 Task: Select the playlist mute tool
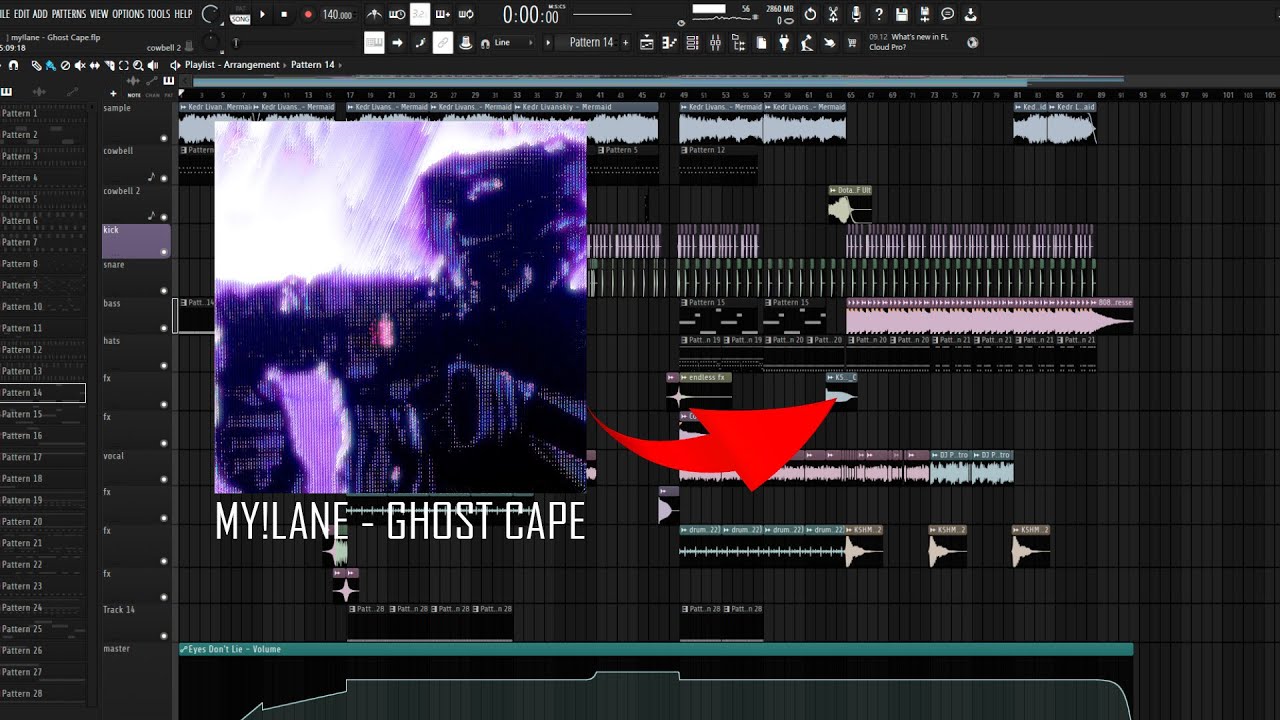80,65
